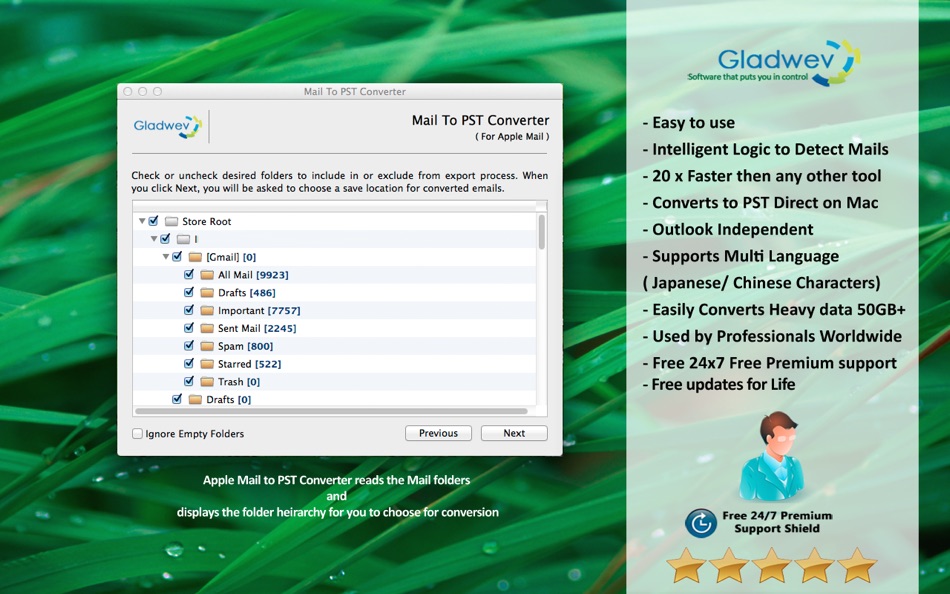The width and height of the screenshot is (950, 594).
Task: Select the [Gmail] [0] label
Action: coord(231,257)
